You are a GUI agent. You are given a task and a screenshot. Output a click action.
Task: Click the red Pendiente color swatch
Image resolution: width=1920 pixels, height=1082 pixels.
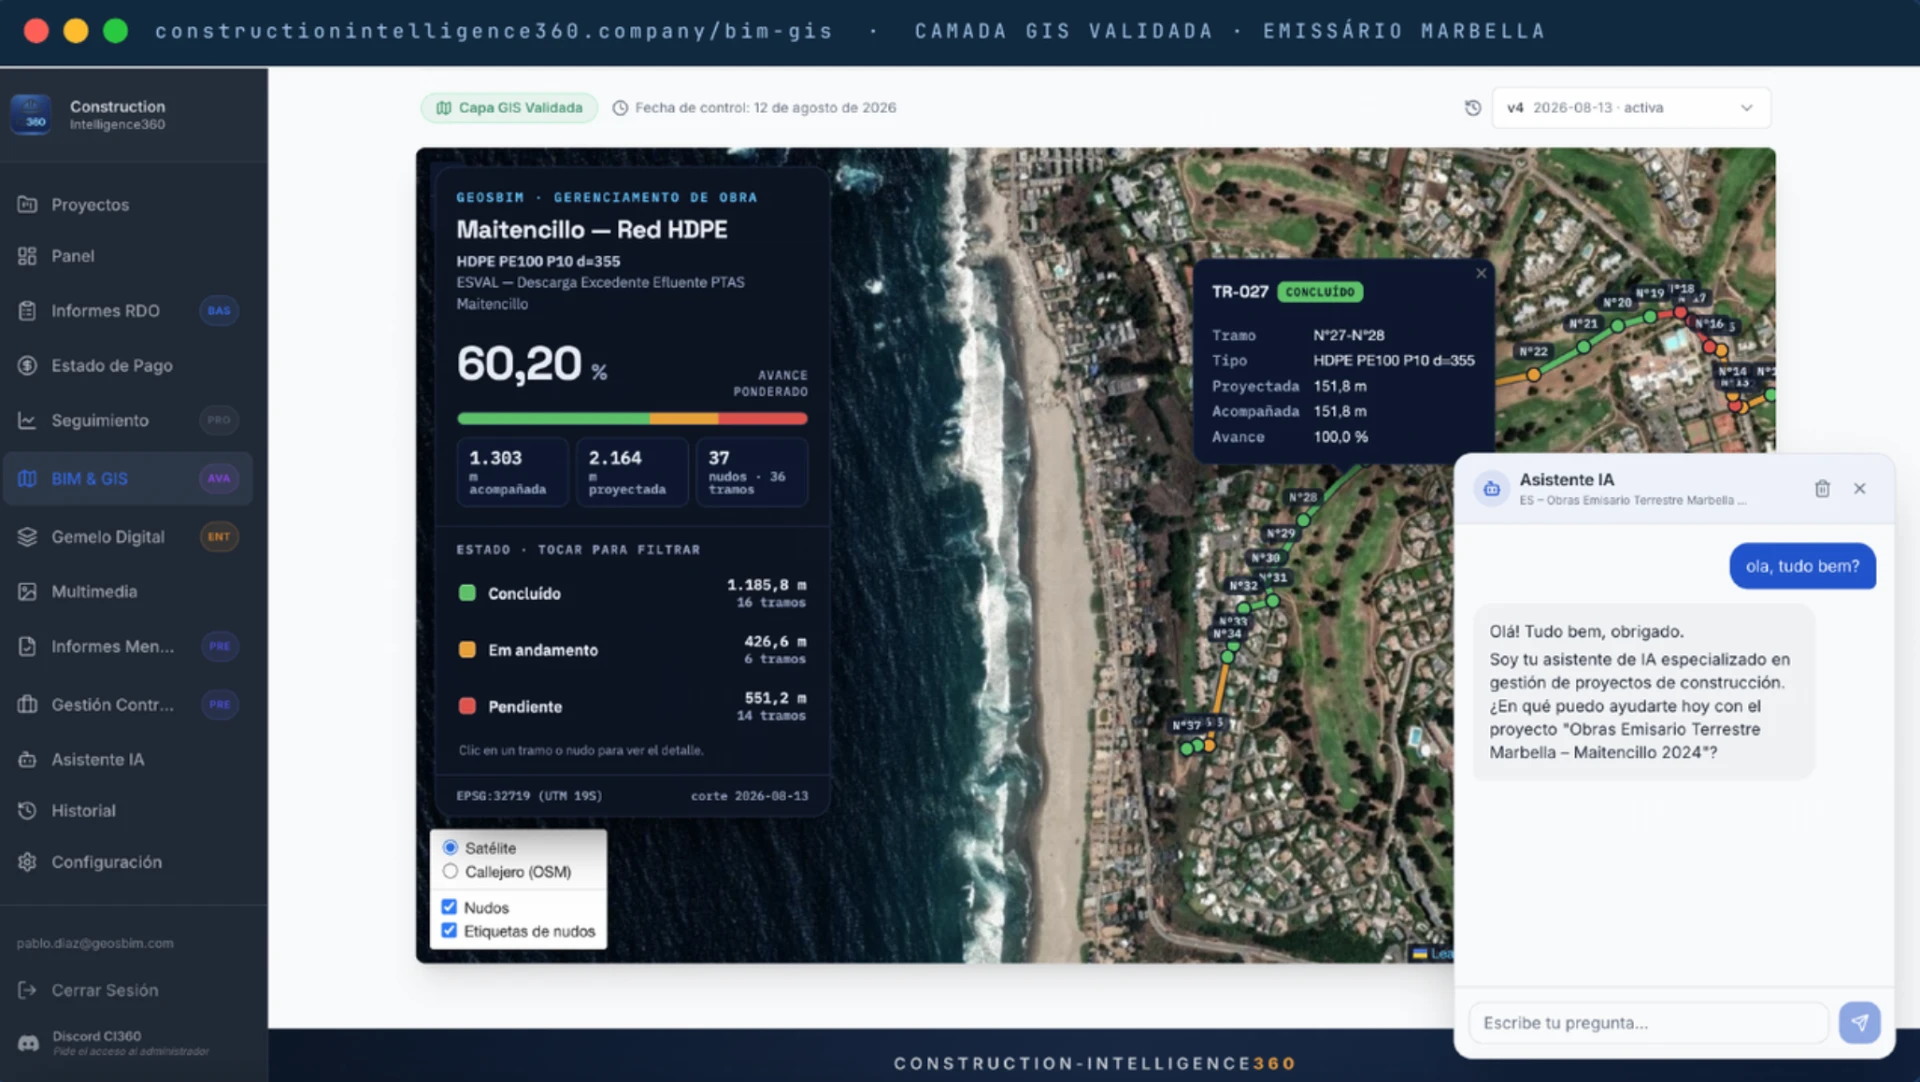click(467, 706)
